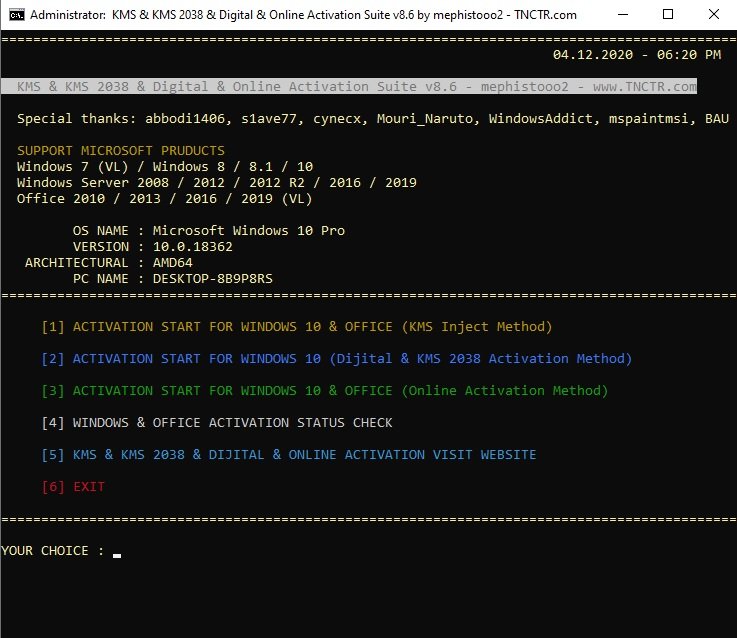Click the date and time at top right
This screenshot has width=737, height=638.
pyautogui.click(x=636, y=54)
